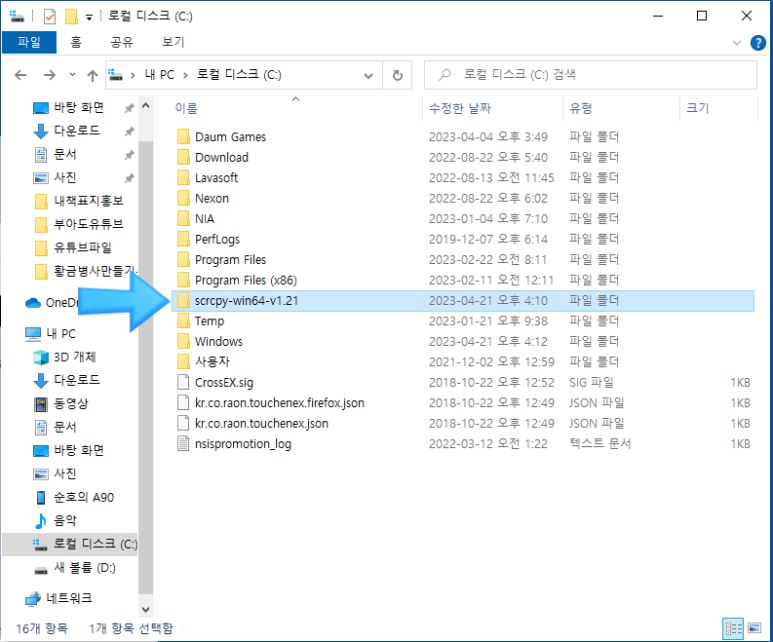
Task: Sort by 이름 column header
Action: click(x=186, y=108)
